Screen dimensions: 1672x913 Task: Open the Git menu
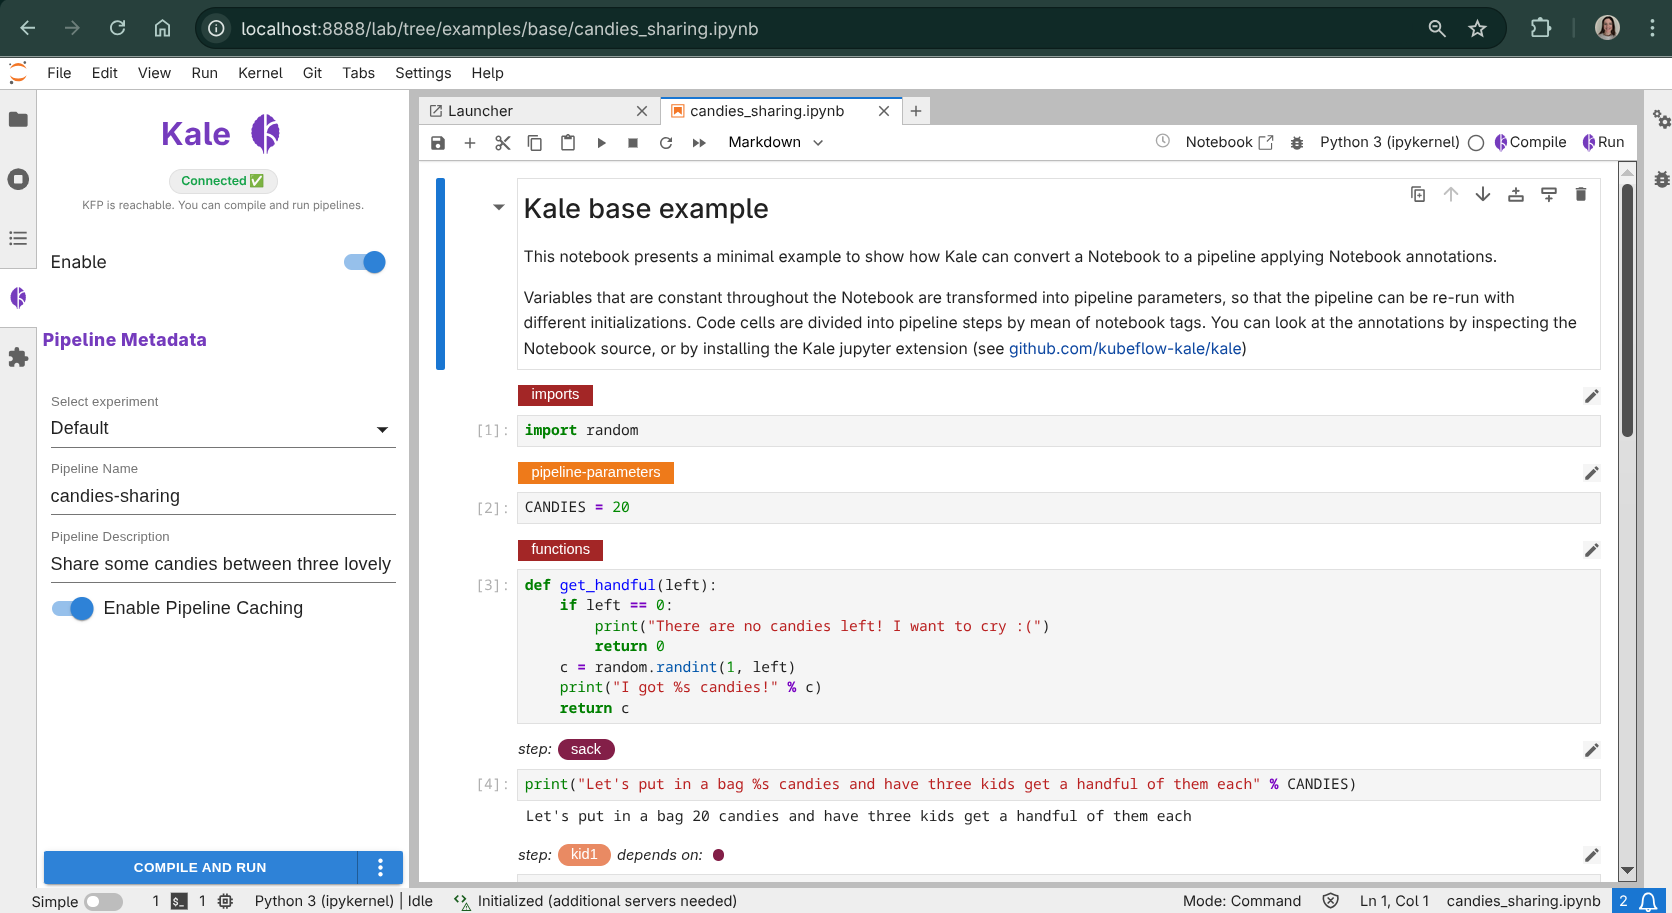(x=312, y=73)
